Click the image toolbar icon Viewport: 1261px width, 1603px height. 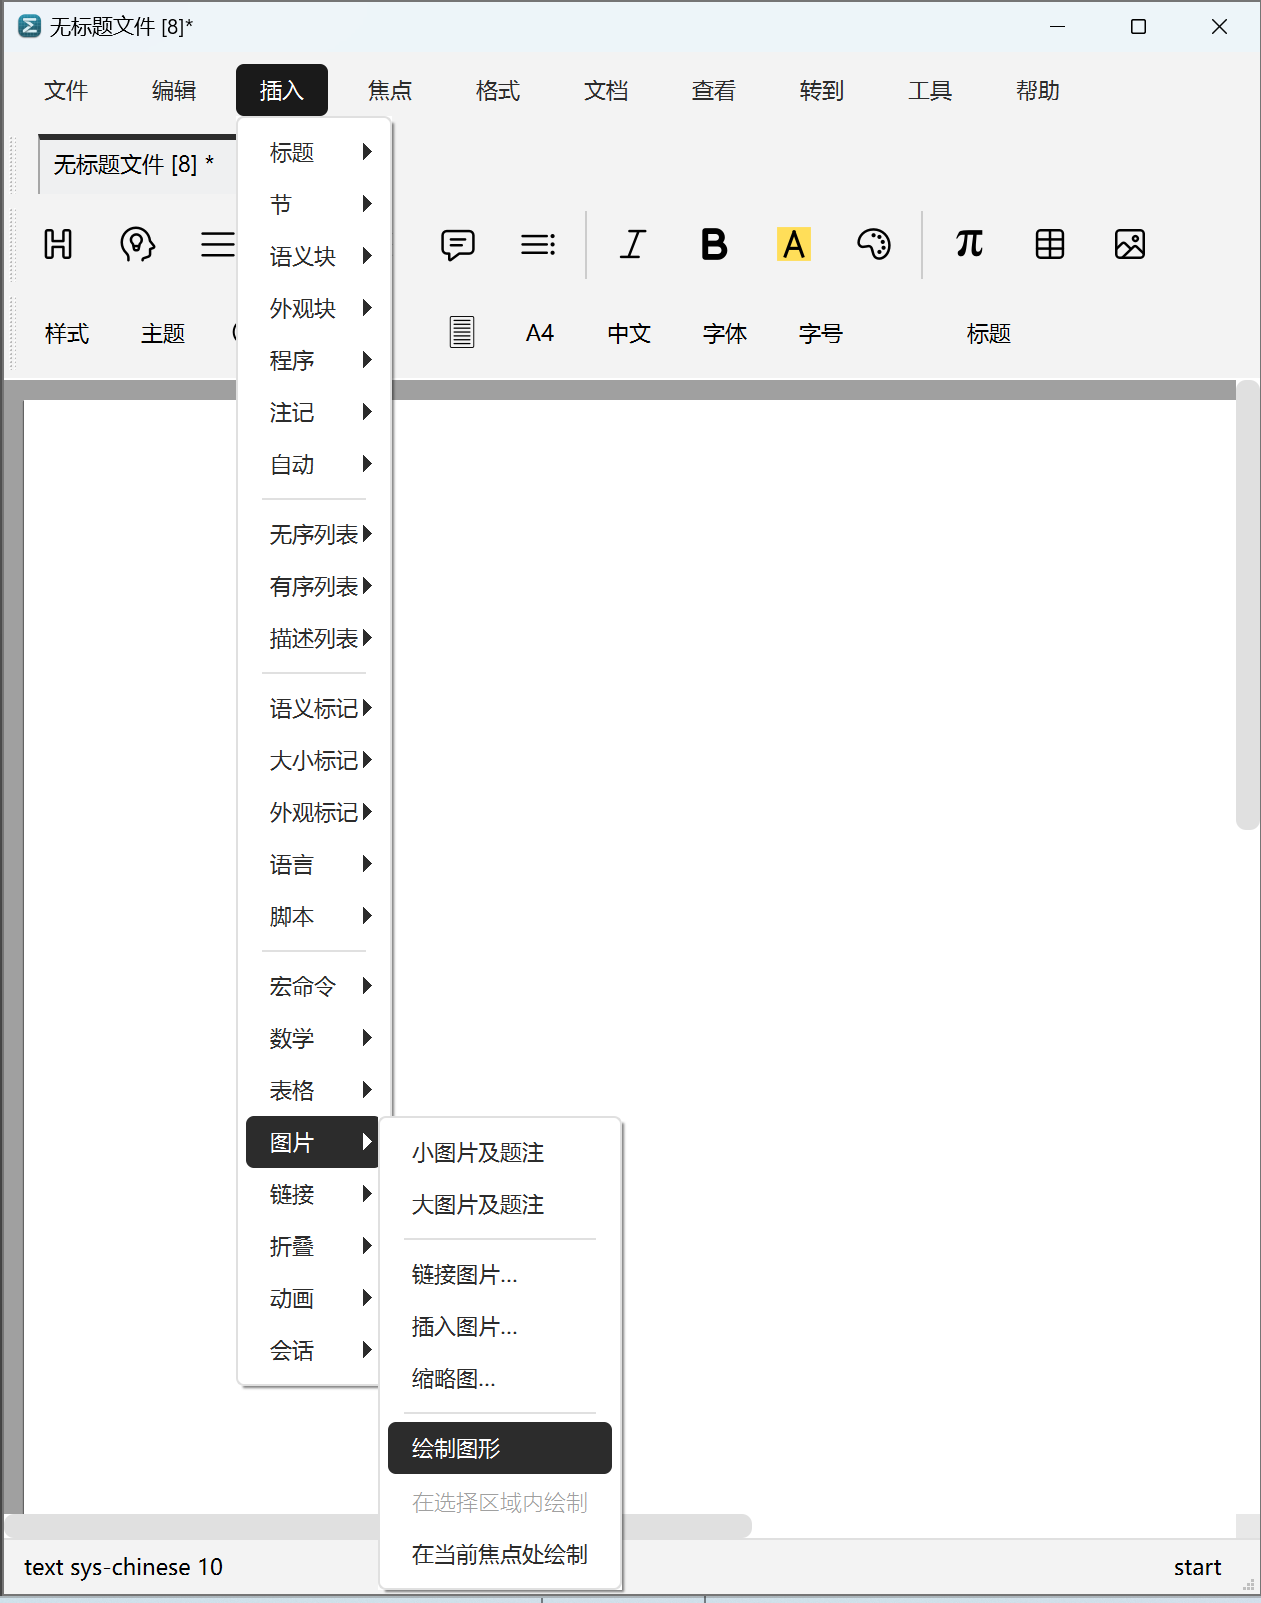tap(1129, 244)
